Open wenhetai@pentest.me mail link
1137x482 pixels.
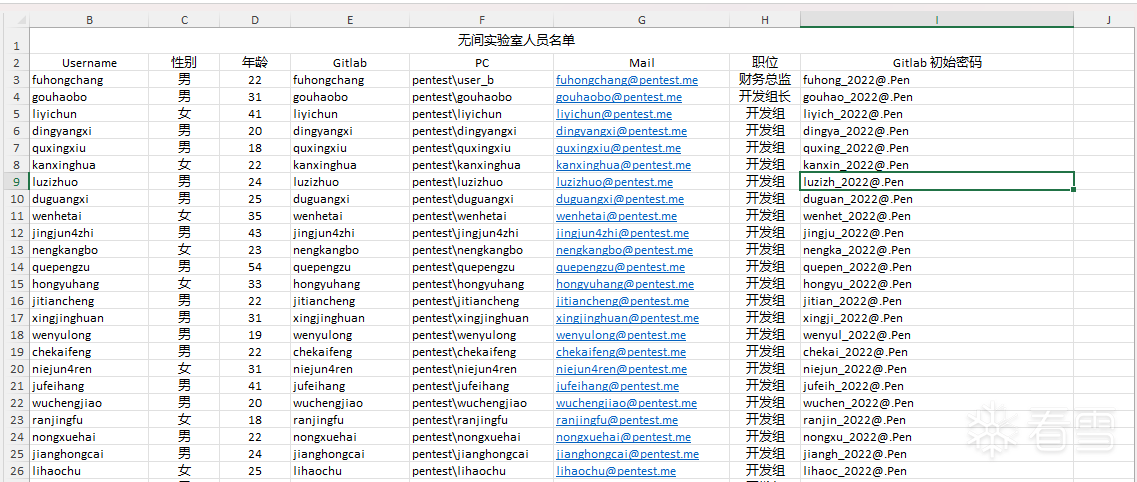pyautogui.click(x=616, y=216)
